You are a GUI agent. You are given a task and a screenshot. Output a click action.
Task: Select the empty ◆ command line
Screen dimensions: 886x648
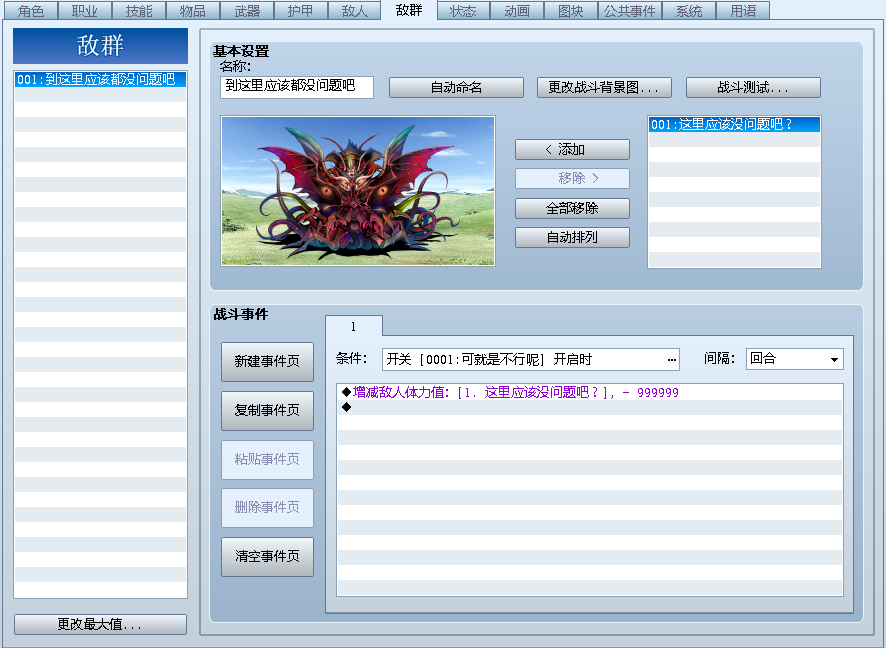590,407
